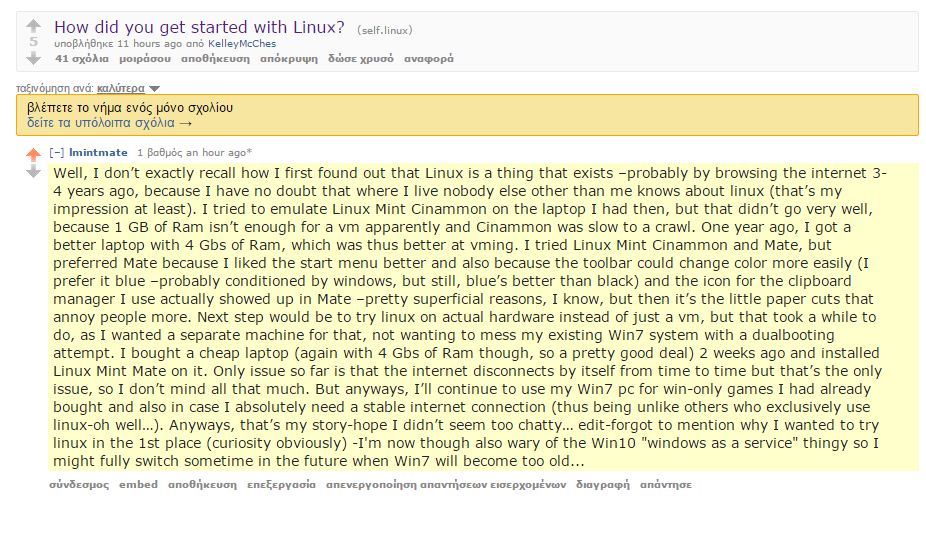Edit the comment with επεξεργασία
Image resolution: width=926 pixels, height=538 pixels.
click(281, 485)
